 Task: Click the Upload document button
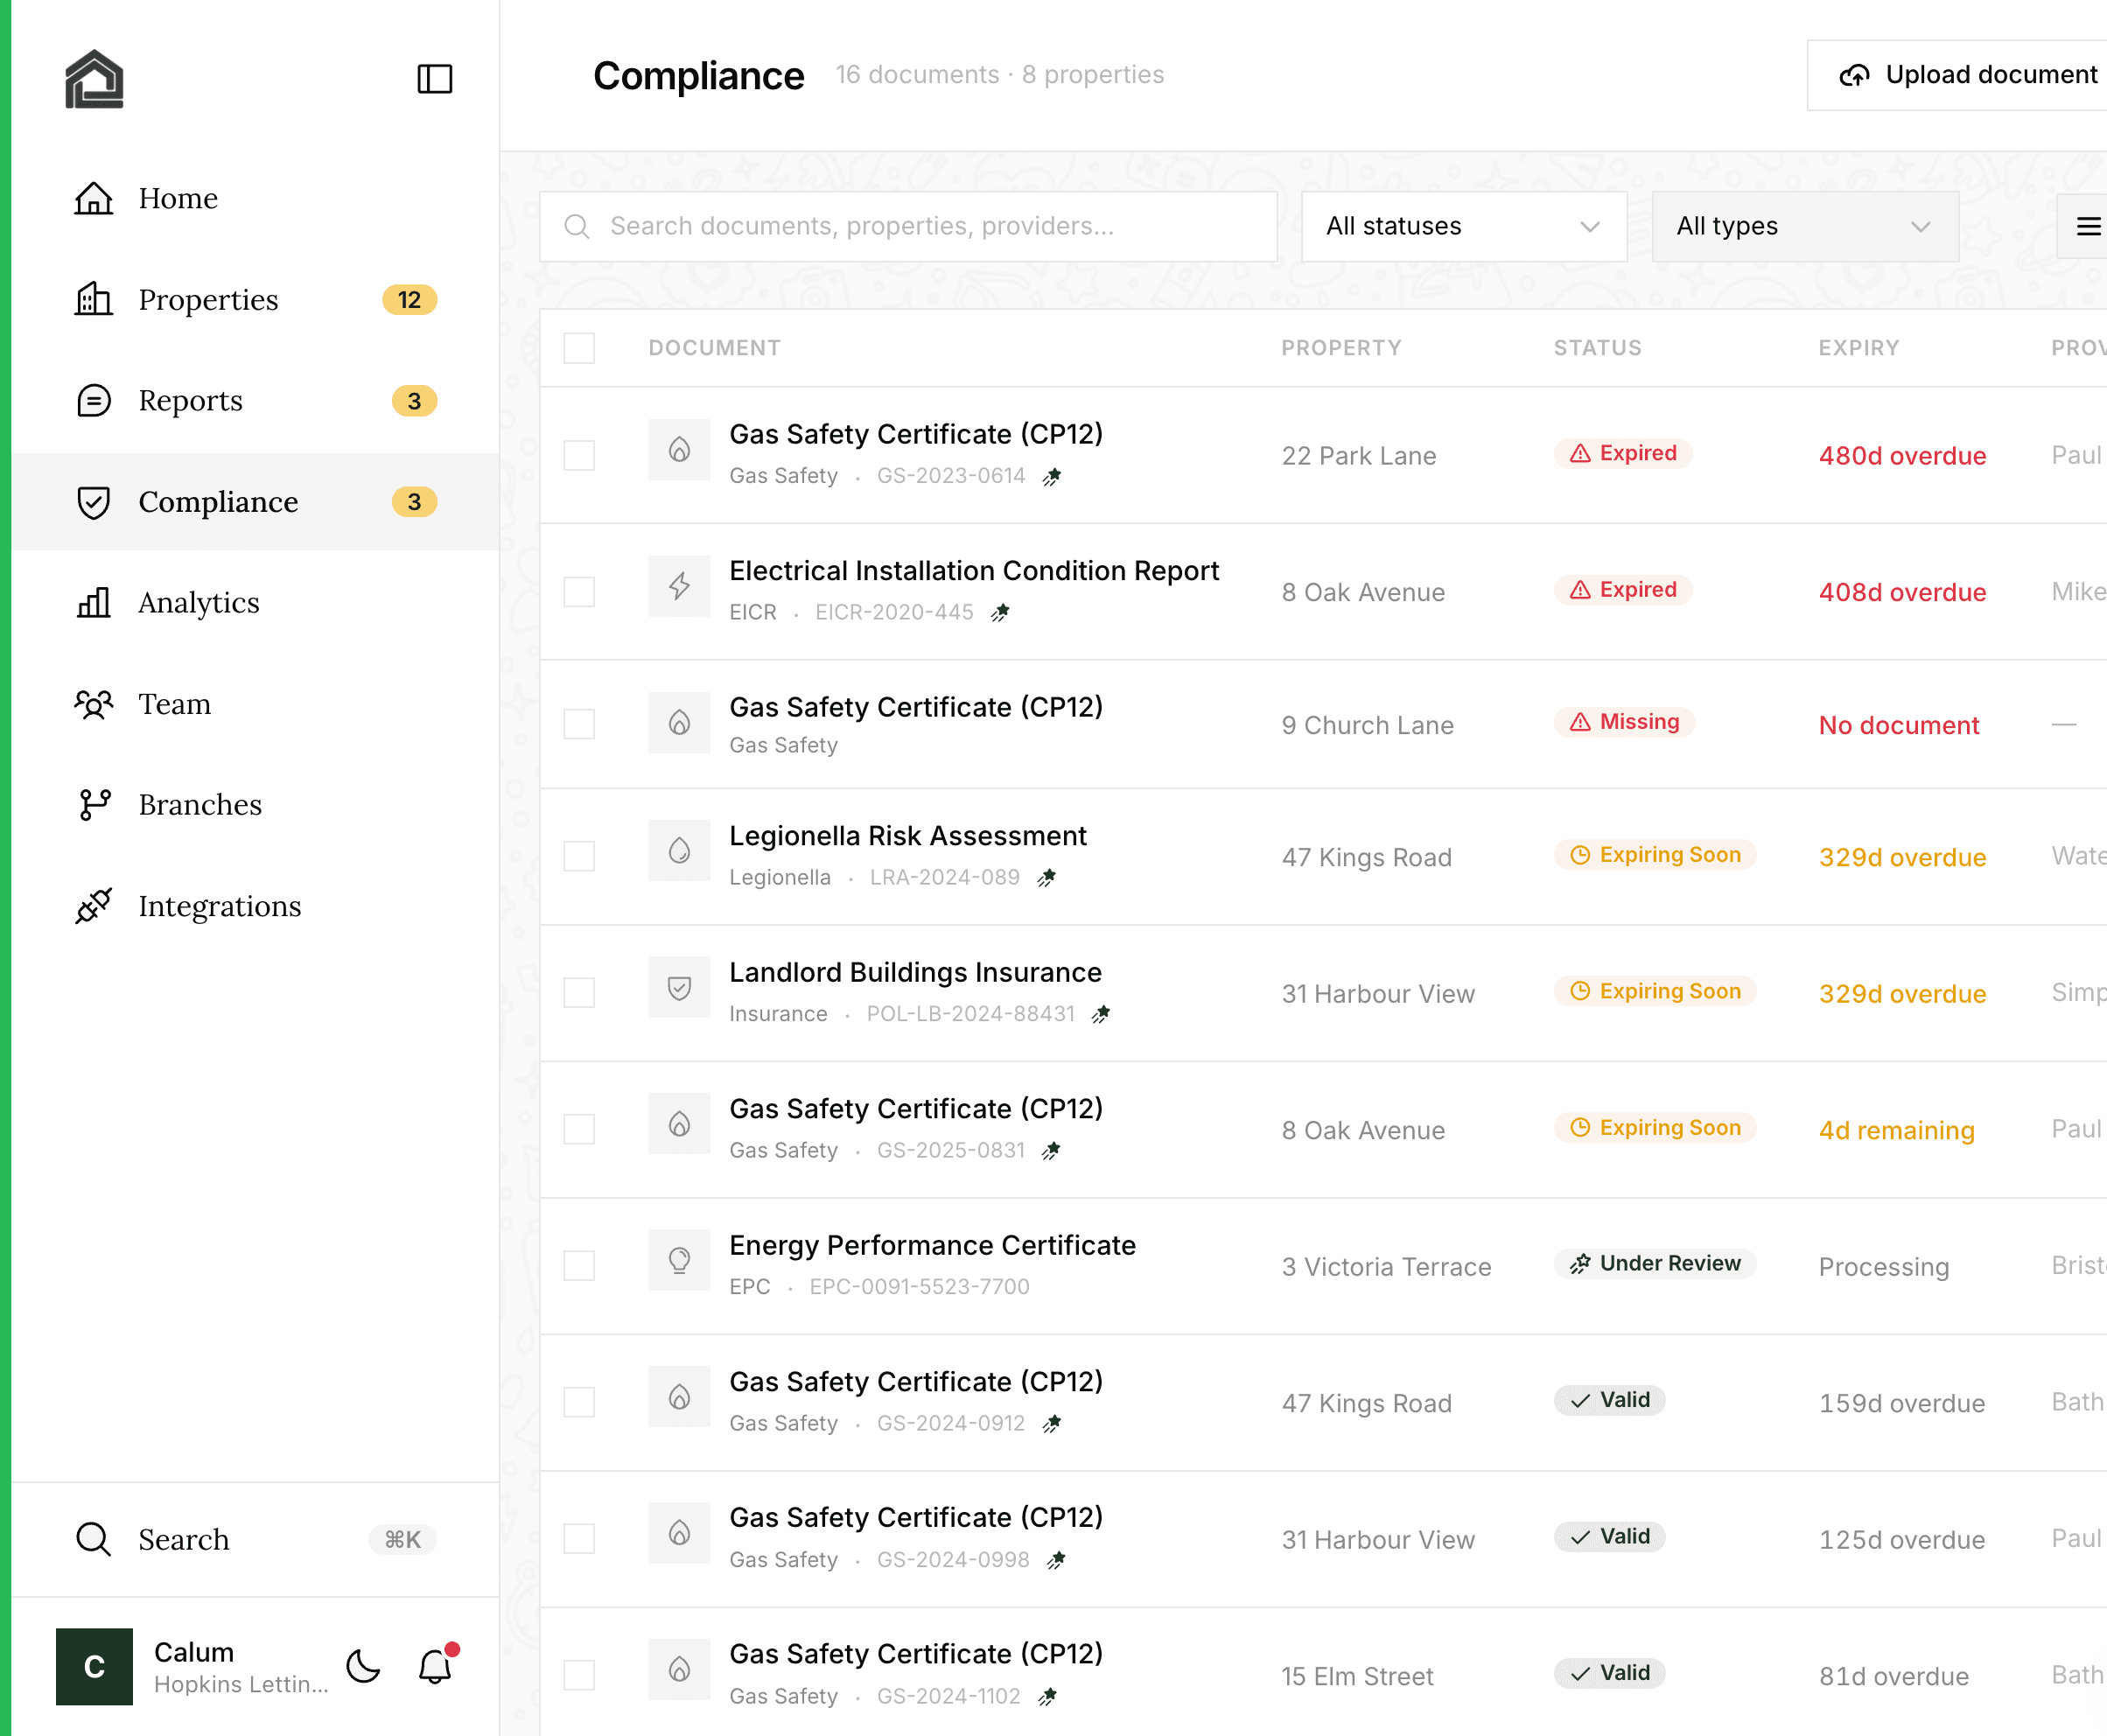click(1964, 74)
